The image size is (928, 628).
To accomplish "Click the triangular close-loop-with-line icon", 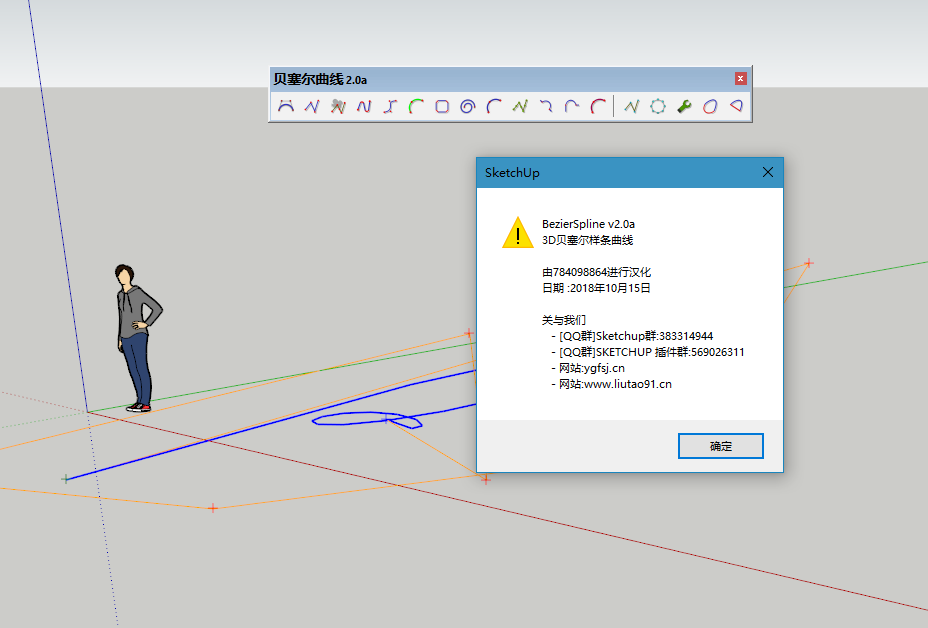I will (736, 107).
